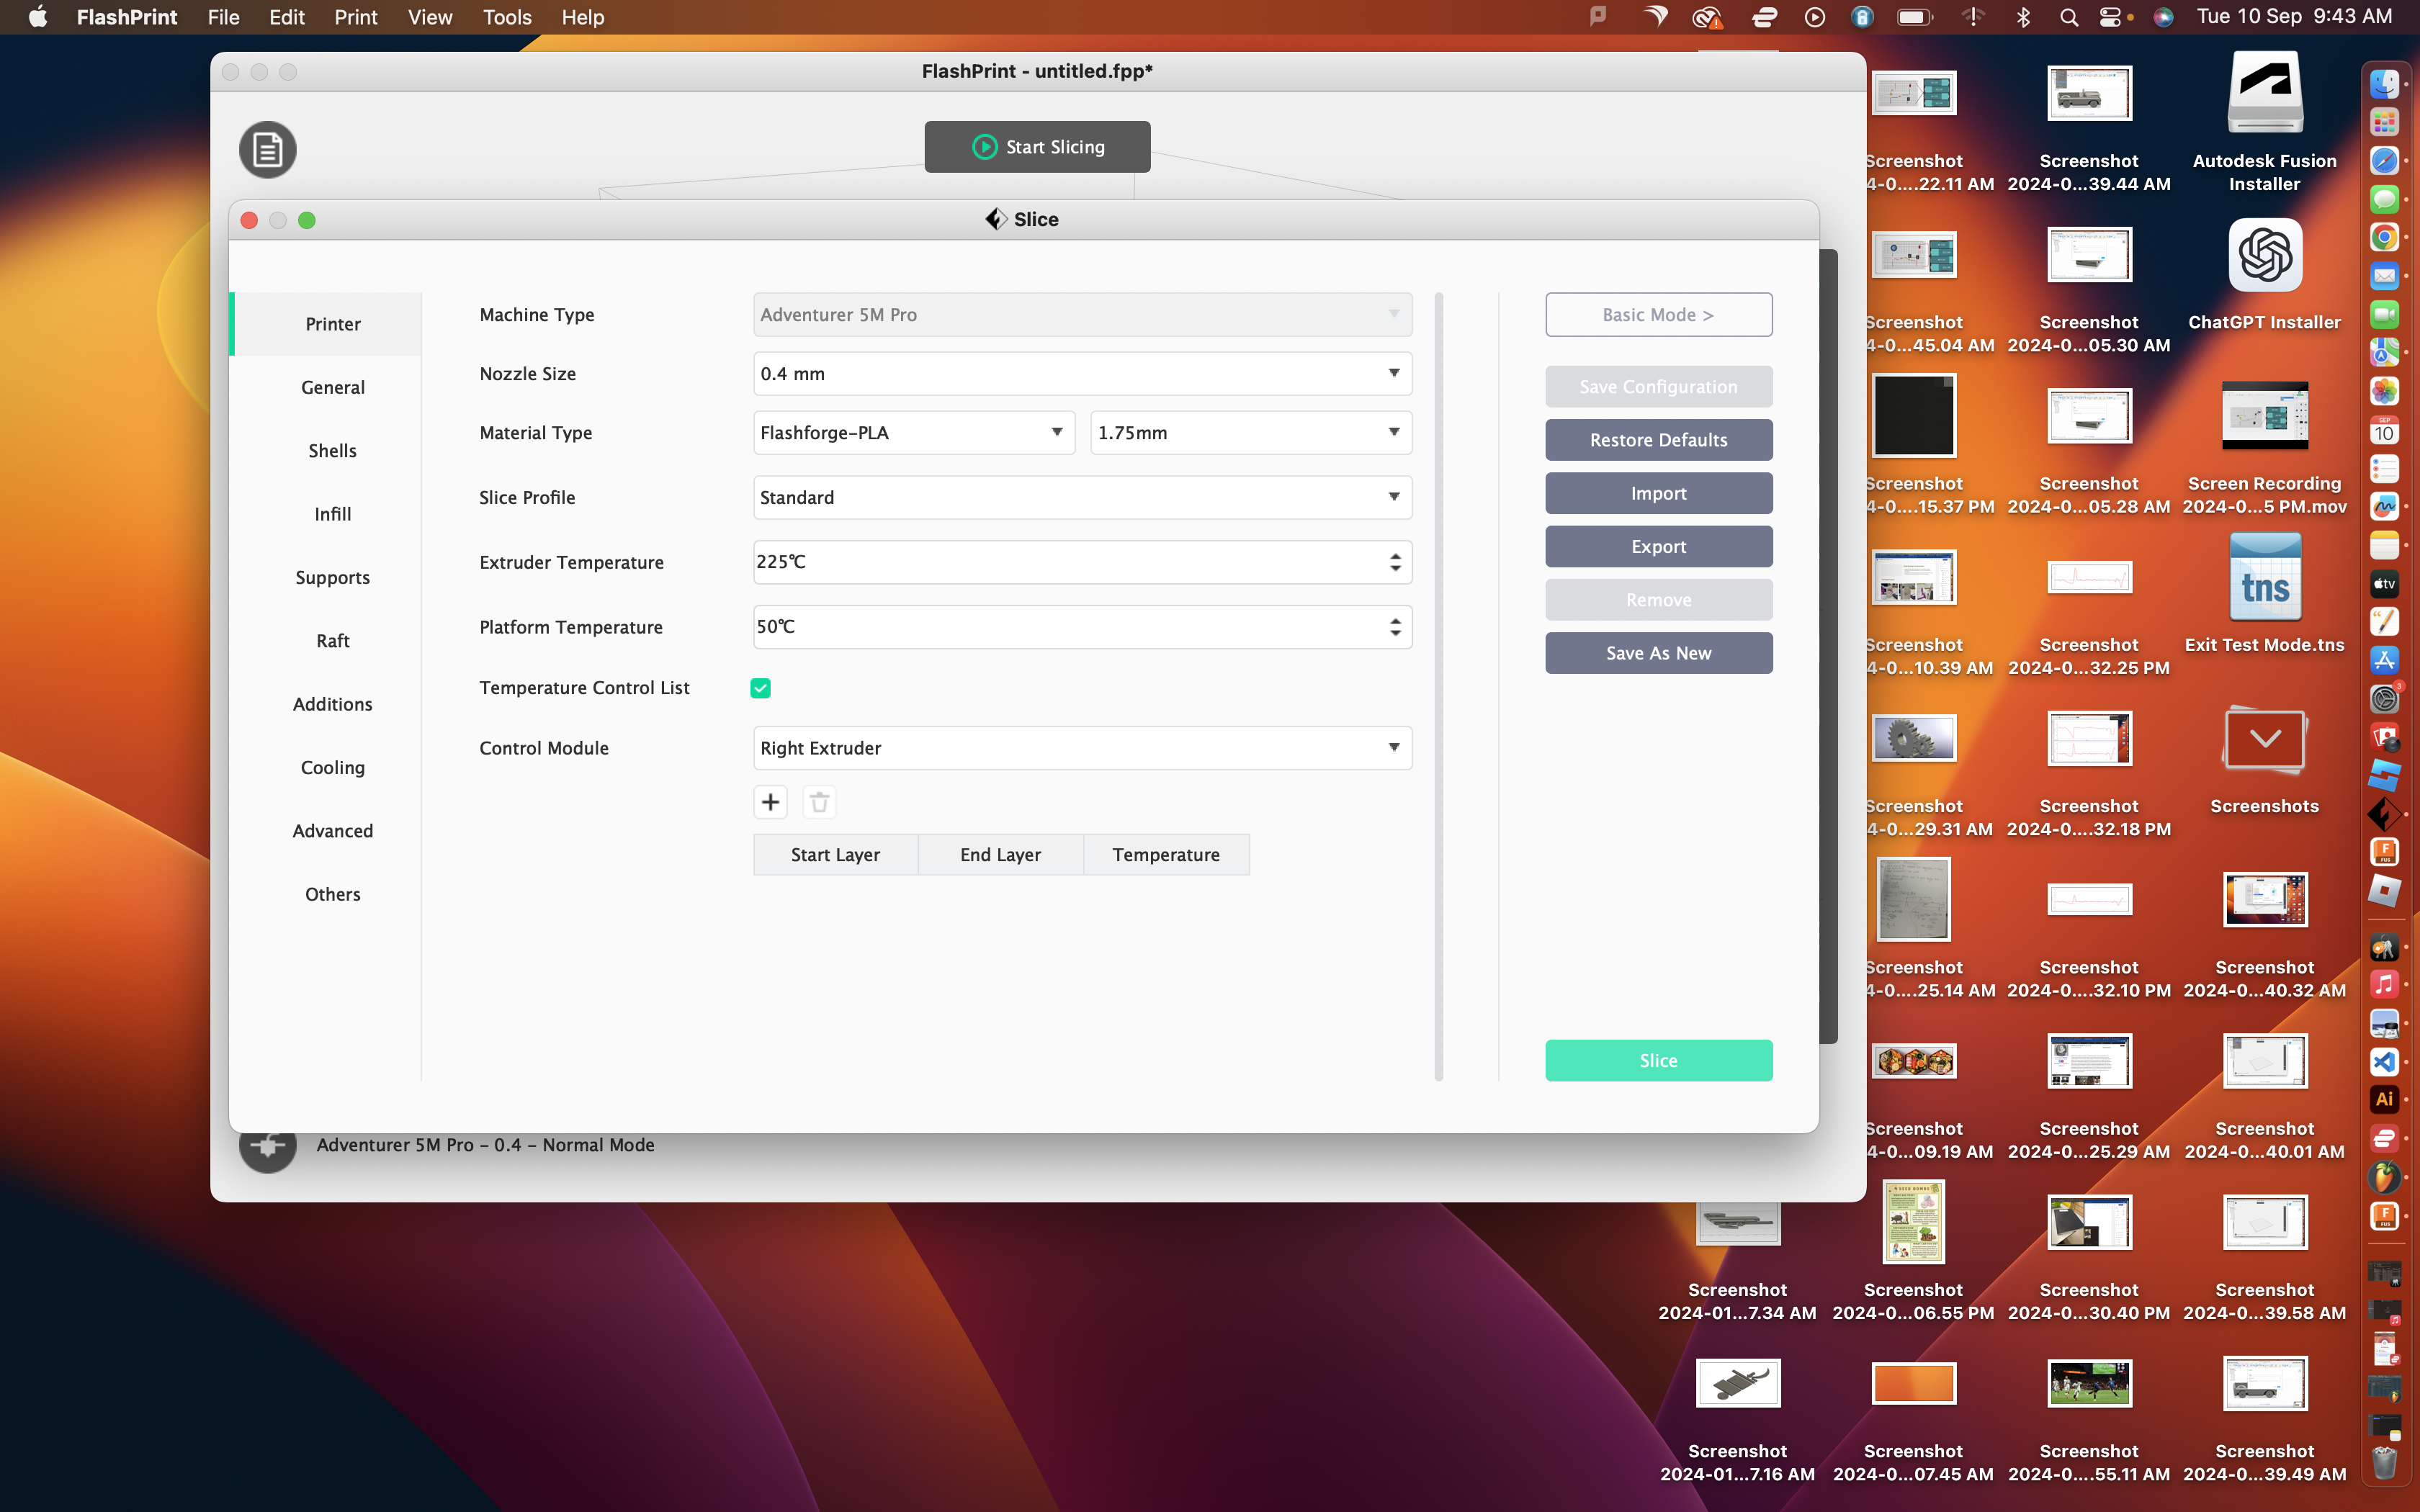Switch to the General settings tab
This screenshot has height=1512, width=2420.
pyautogui.click(x=332, y=388)
